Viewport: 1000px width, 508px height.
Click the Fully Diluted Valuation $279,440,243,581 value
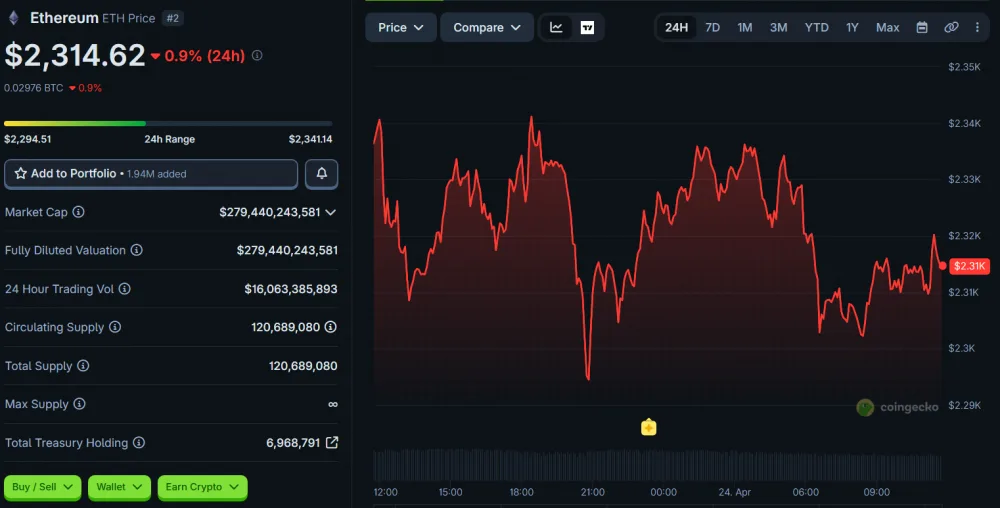287,250
